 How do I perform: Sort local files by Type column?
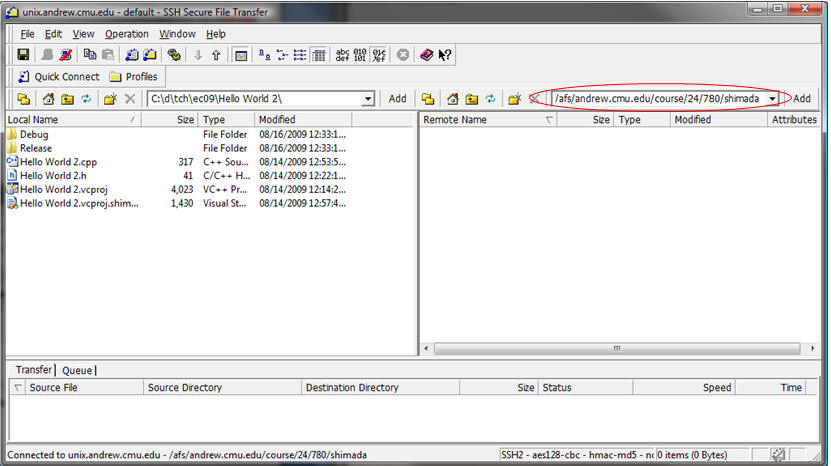pyautogui.click(x=226, y=120)
